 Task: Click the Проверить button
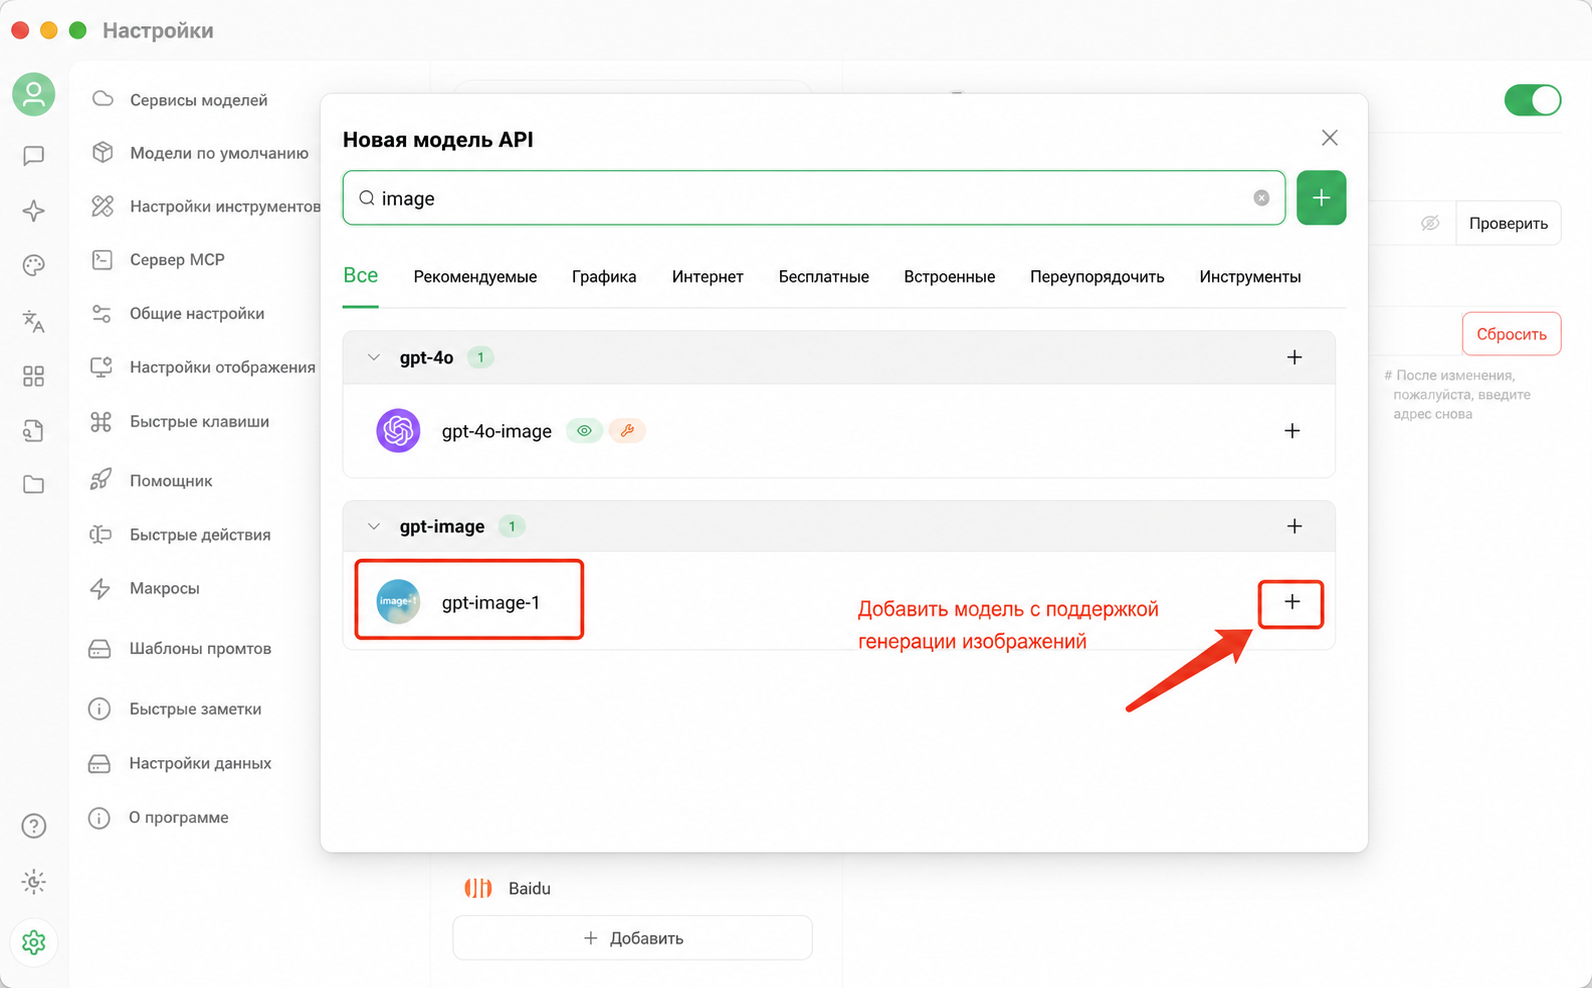(1508, 223)
